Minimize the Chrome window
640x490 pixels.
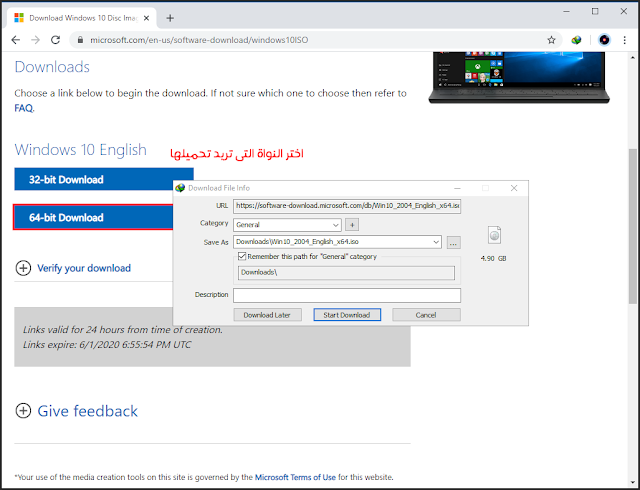point(566,11)
